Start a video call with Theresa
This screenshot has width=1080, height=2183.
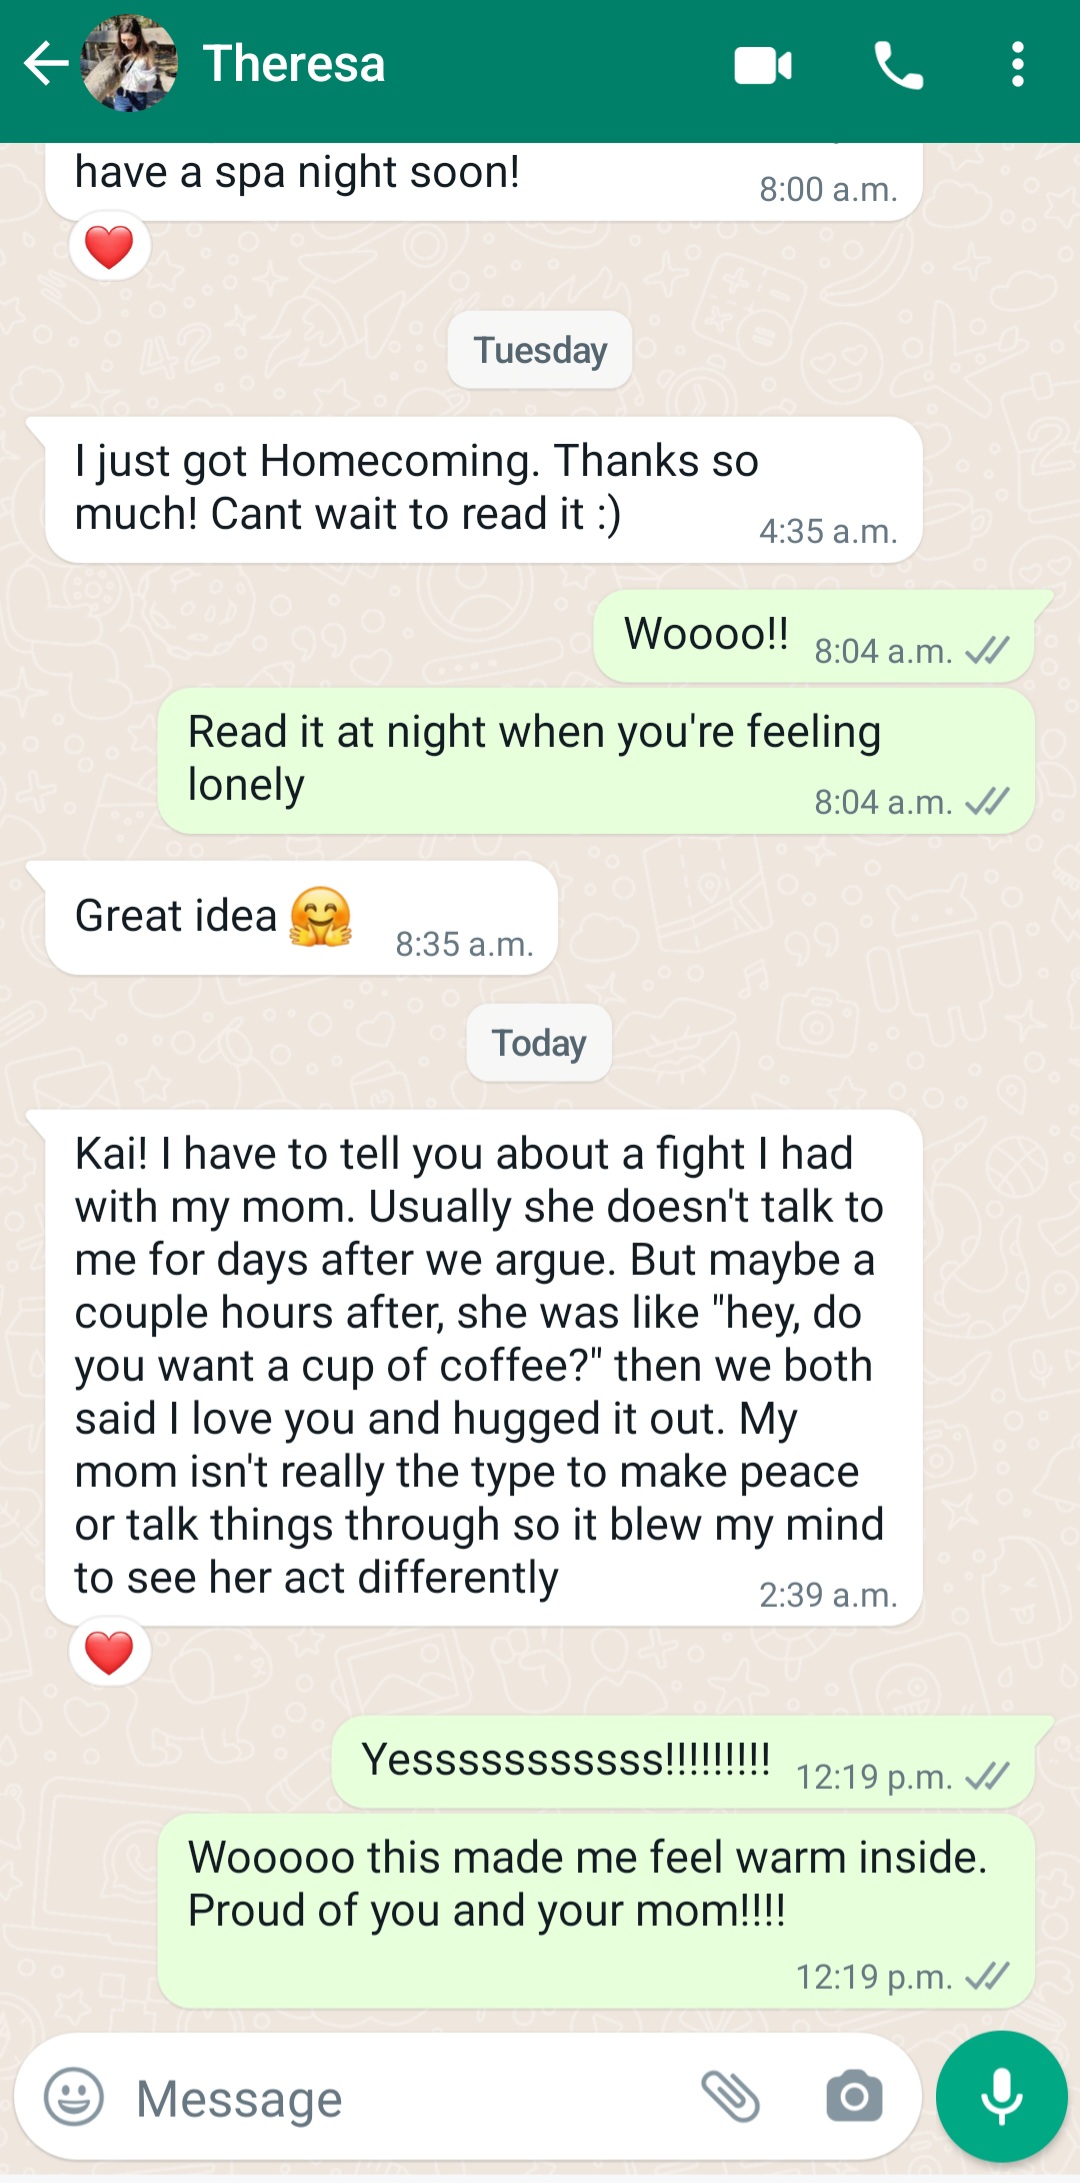pyautogui.click(x=763, y=66)
